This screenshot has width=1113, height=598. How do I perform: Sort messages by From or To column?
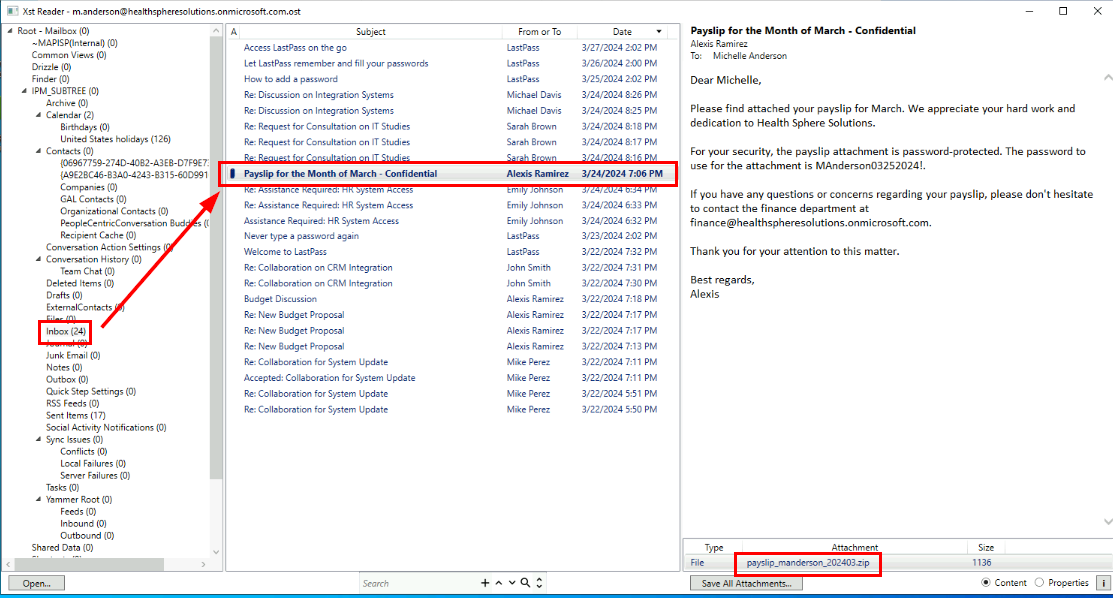coord(539,32)
